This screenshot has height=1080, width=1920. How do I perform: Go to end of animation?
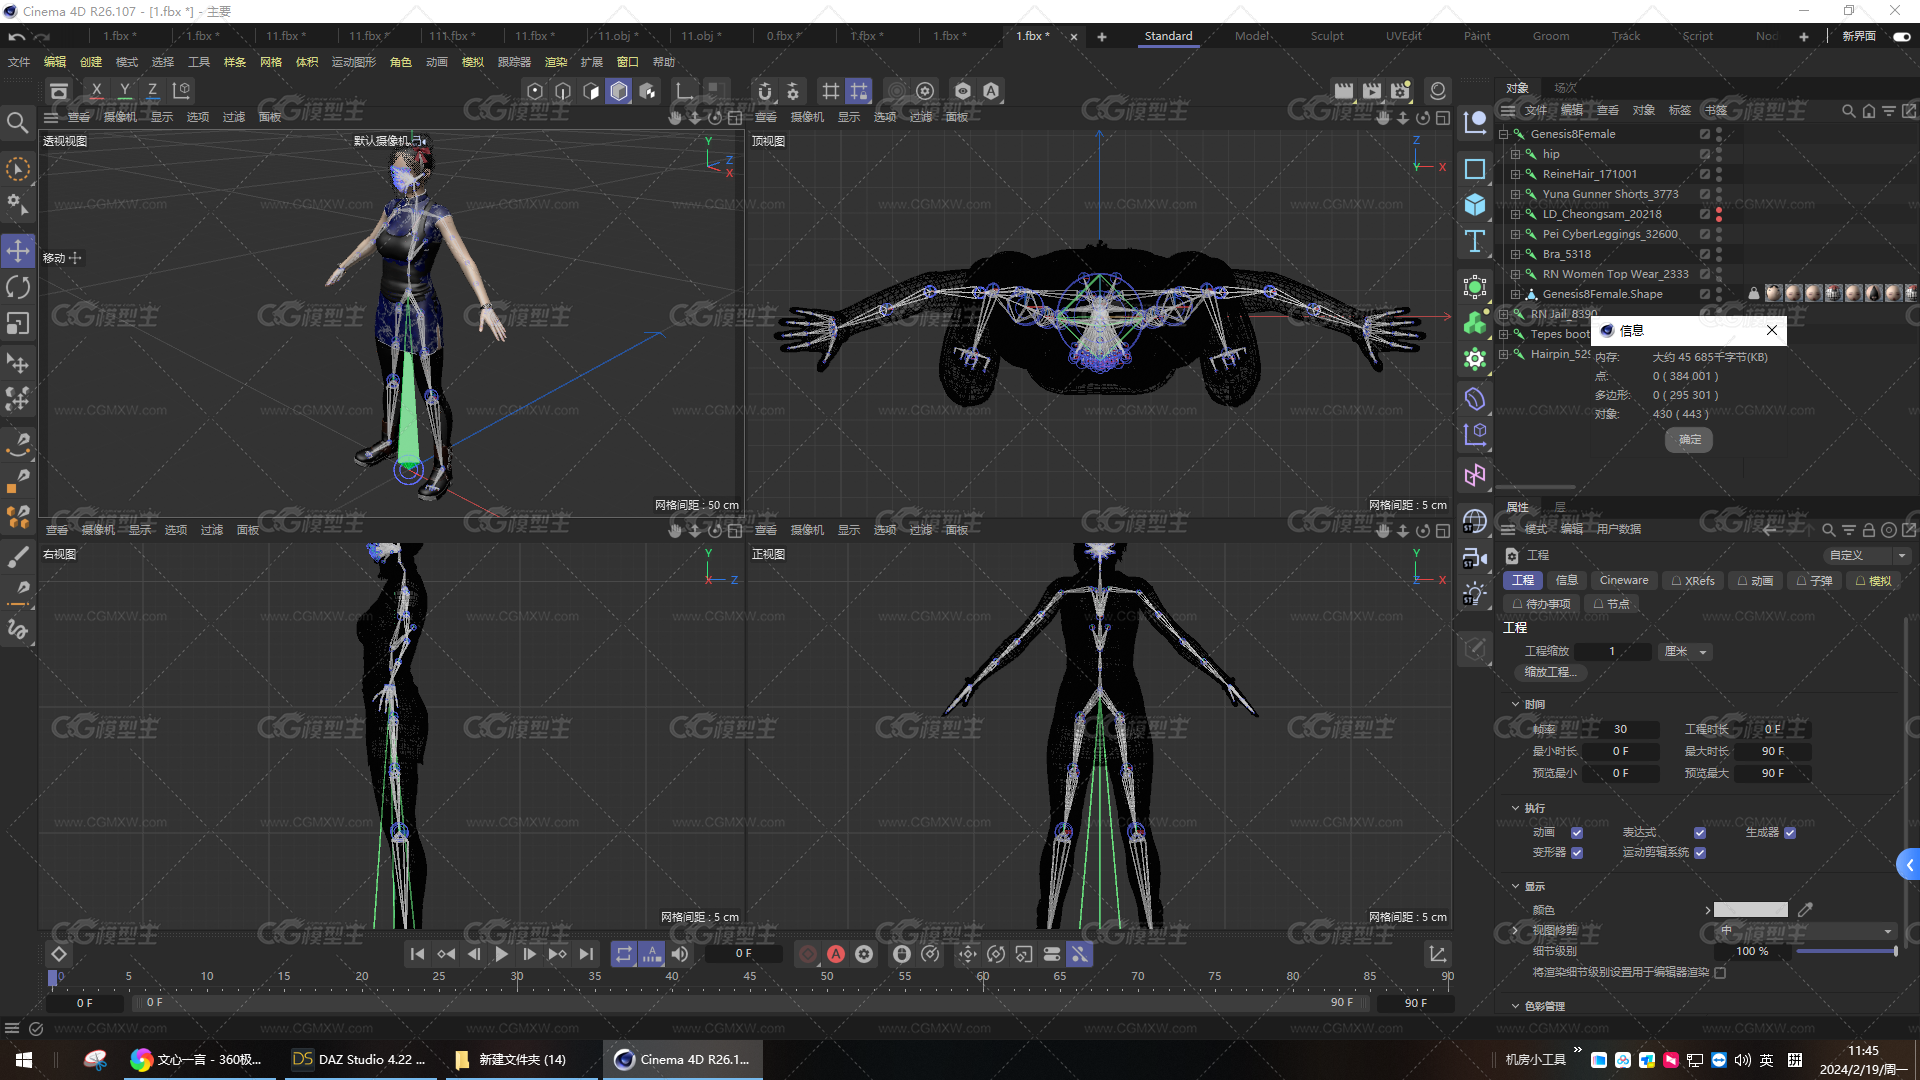click(x=586, y=954)
